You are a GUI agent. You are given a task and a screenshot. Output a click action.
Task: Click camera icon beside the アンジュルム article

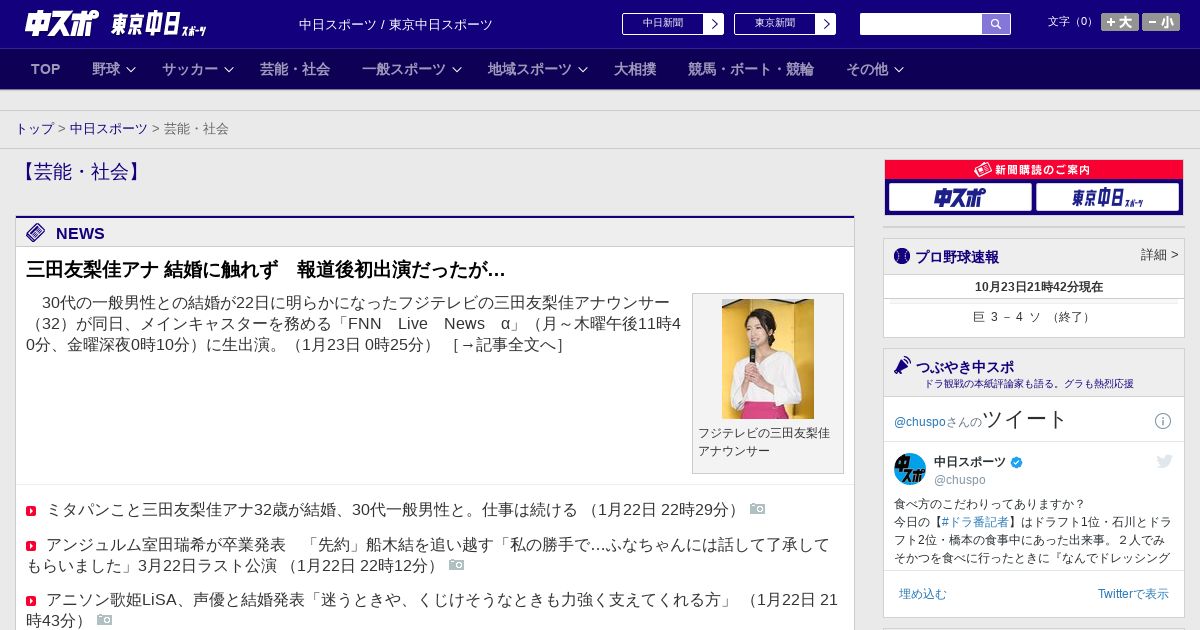[457, 565]
